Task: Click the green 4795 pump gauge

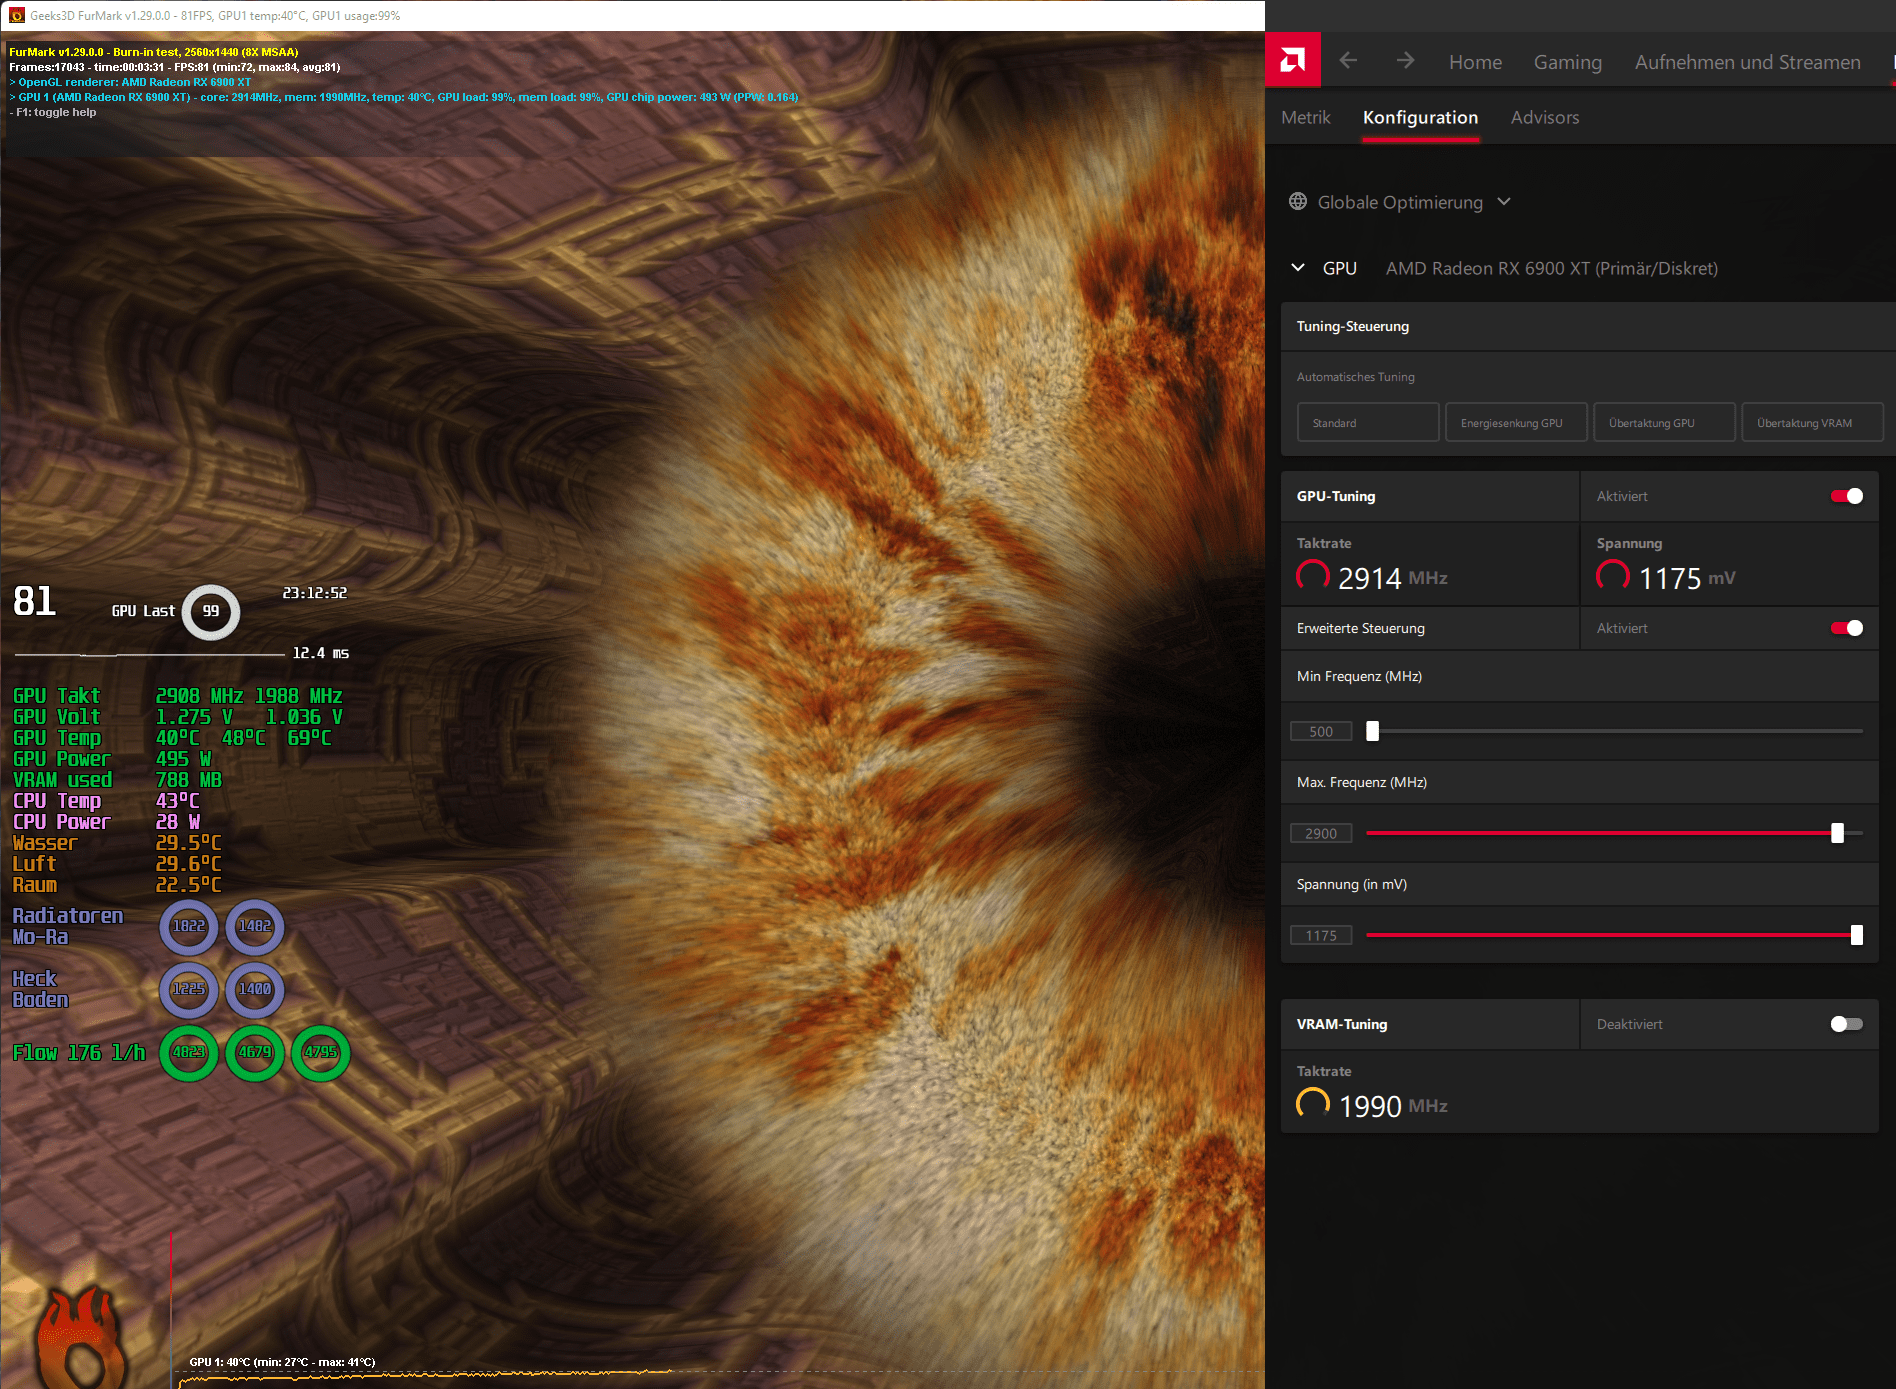Action: coord(320,1052)
